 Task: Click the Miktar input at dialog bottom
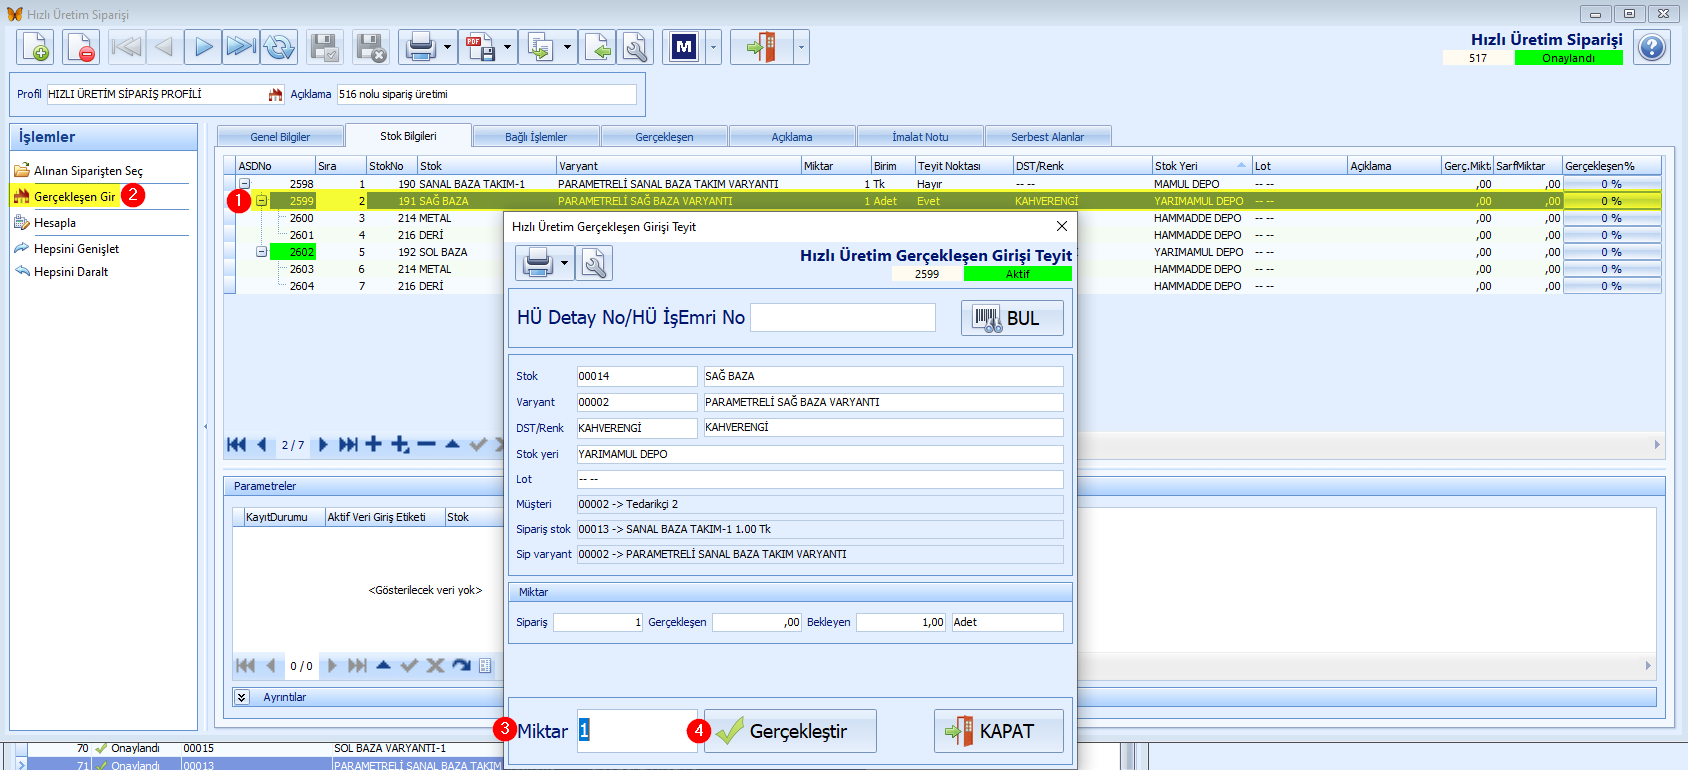coord(637,731)
